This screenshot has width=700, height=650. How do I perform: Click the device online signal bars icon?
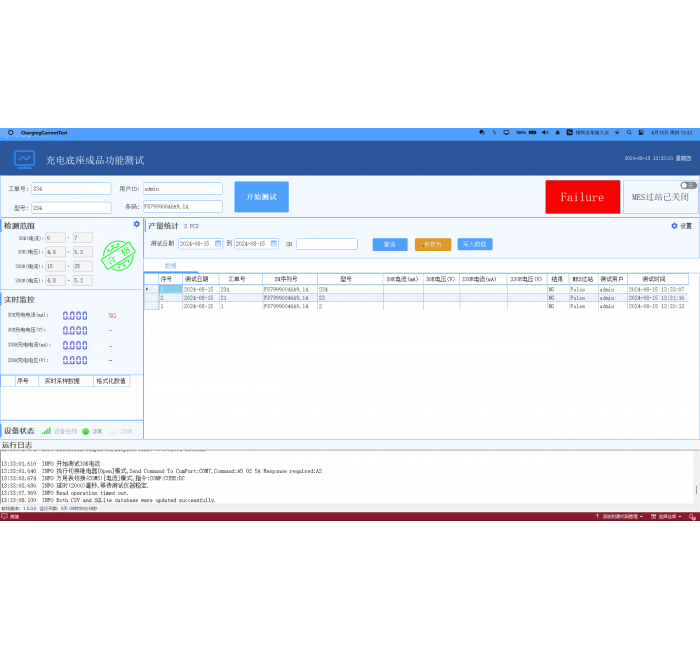[46, 431]
